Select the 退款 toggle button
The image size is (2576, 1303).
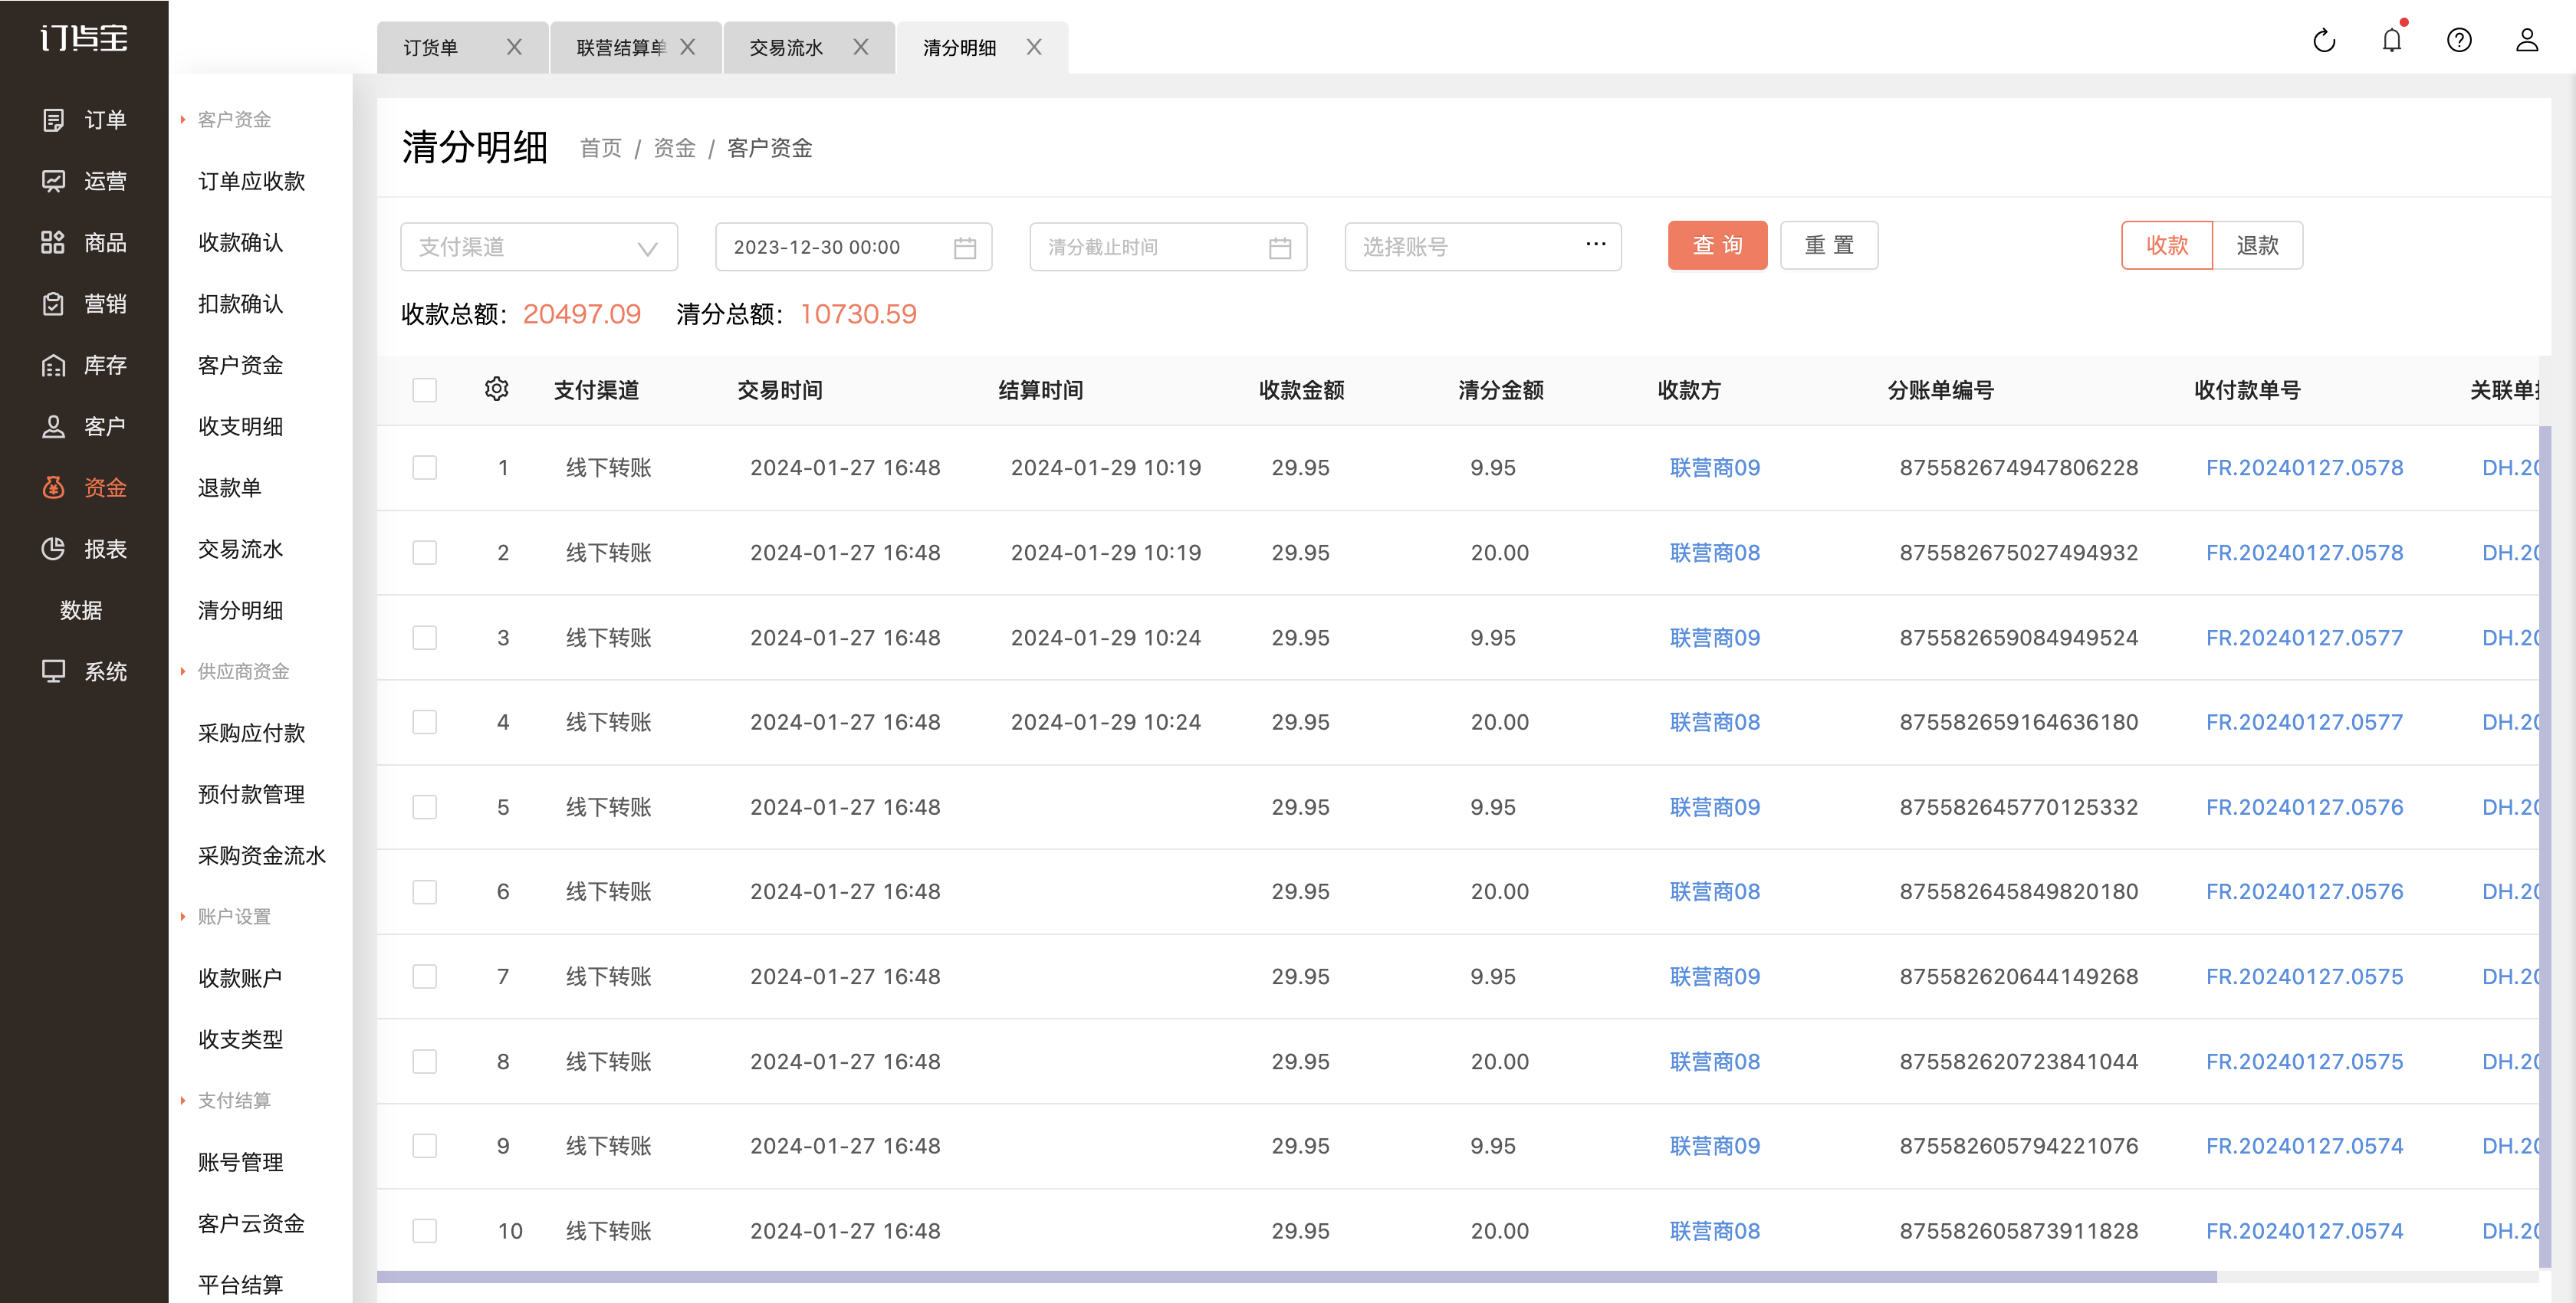click(x=2258, y=245)
